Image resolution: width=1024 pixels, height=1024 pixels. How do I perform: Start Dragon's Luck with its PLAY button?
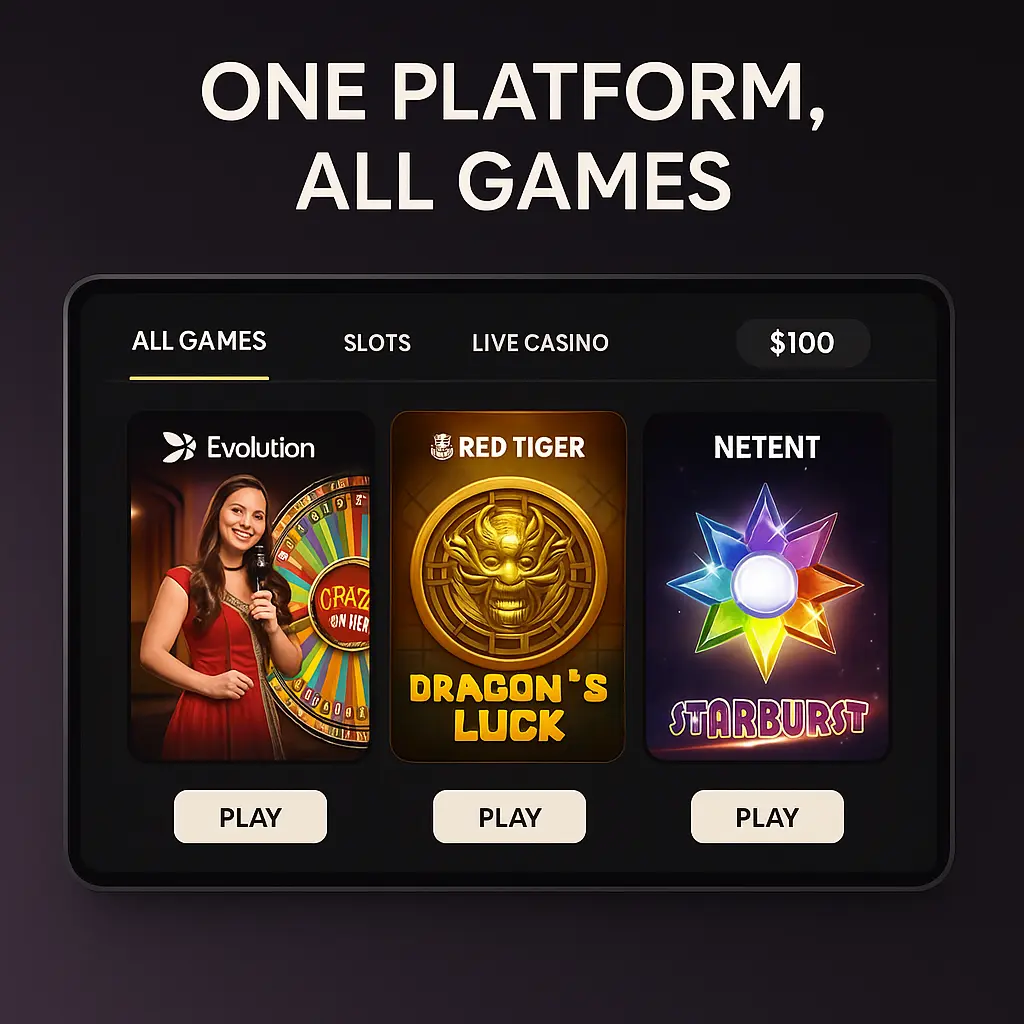coord(509,816)
